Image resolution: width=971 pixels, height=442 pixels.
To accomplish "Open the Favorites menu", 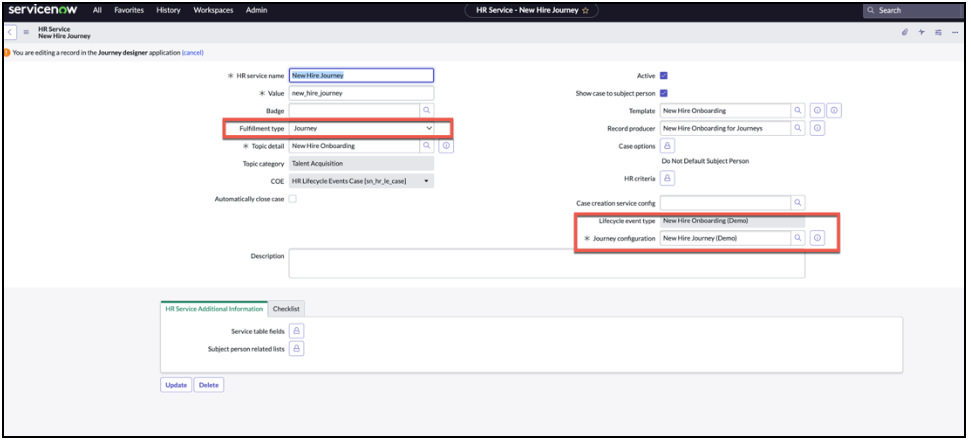I will 129,11.
